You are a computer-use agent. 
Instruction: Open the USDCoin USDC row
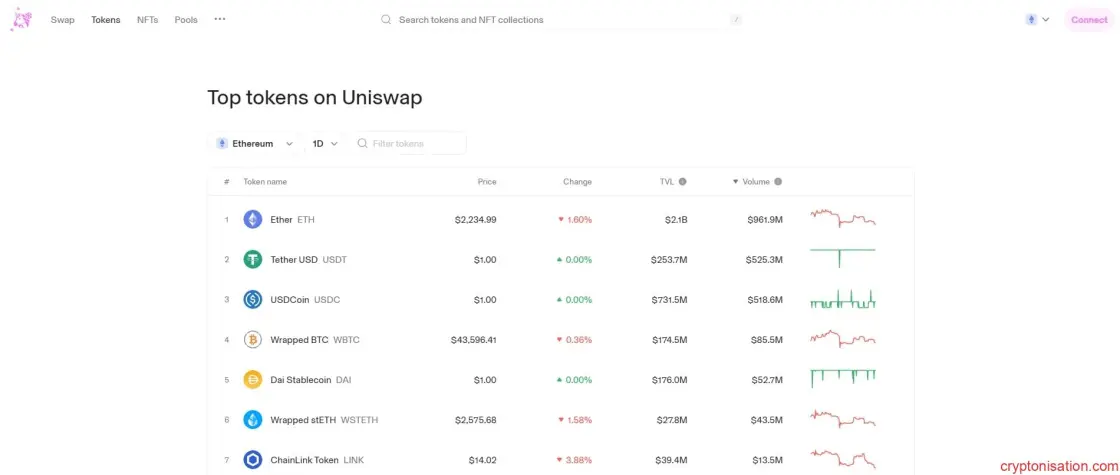pyautogui.click(x=561, y=299)
